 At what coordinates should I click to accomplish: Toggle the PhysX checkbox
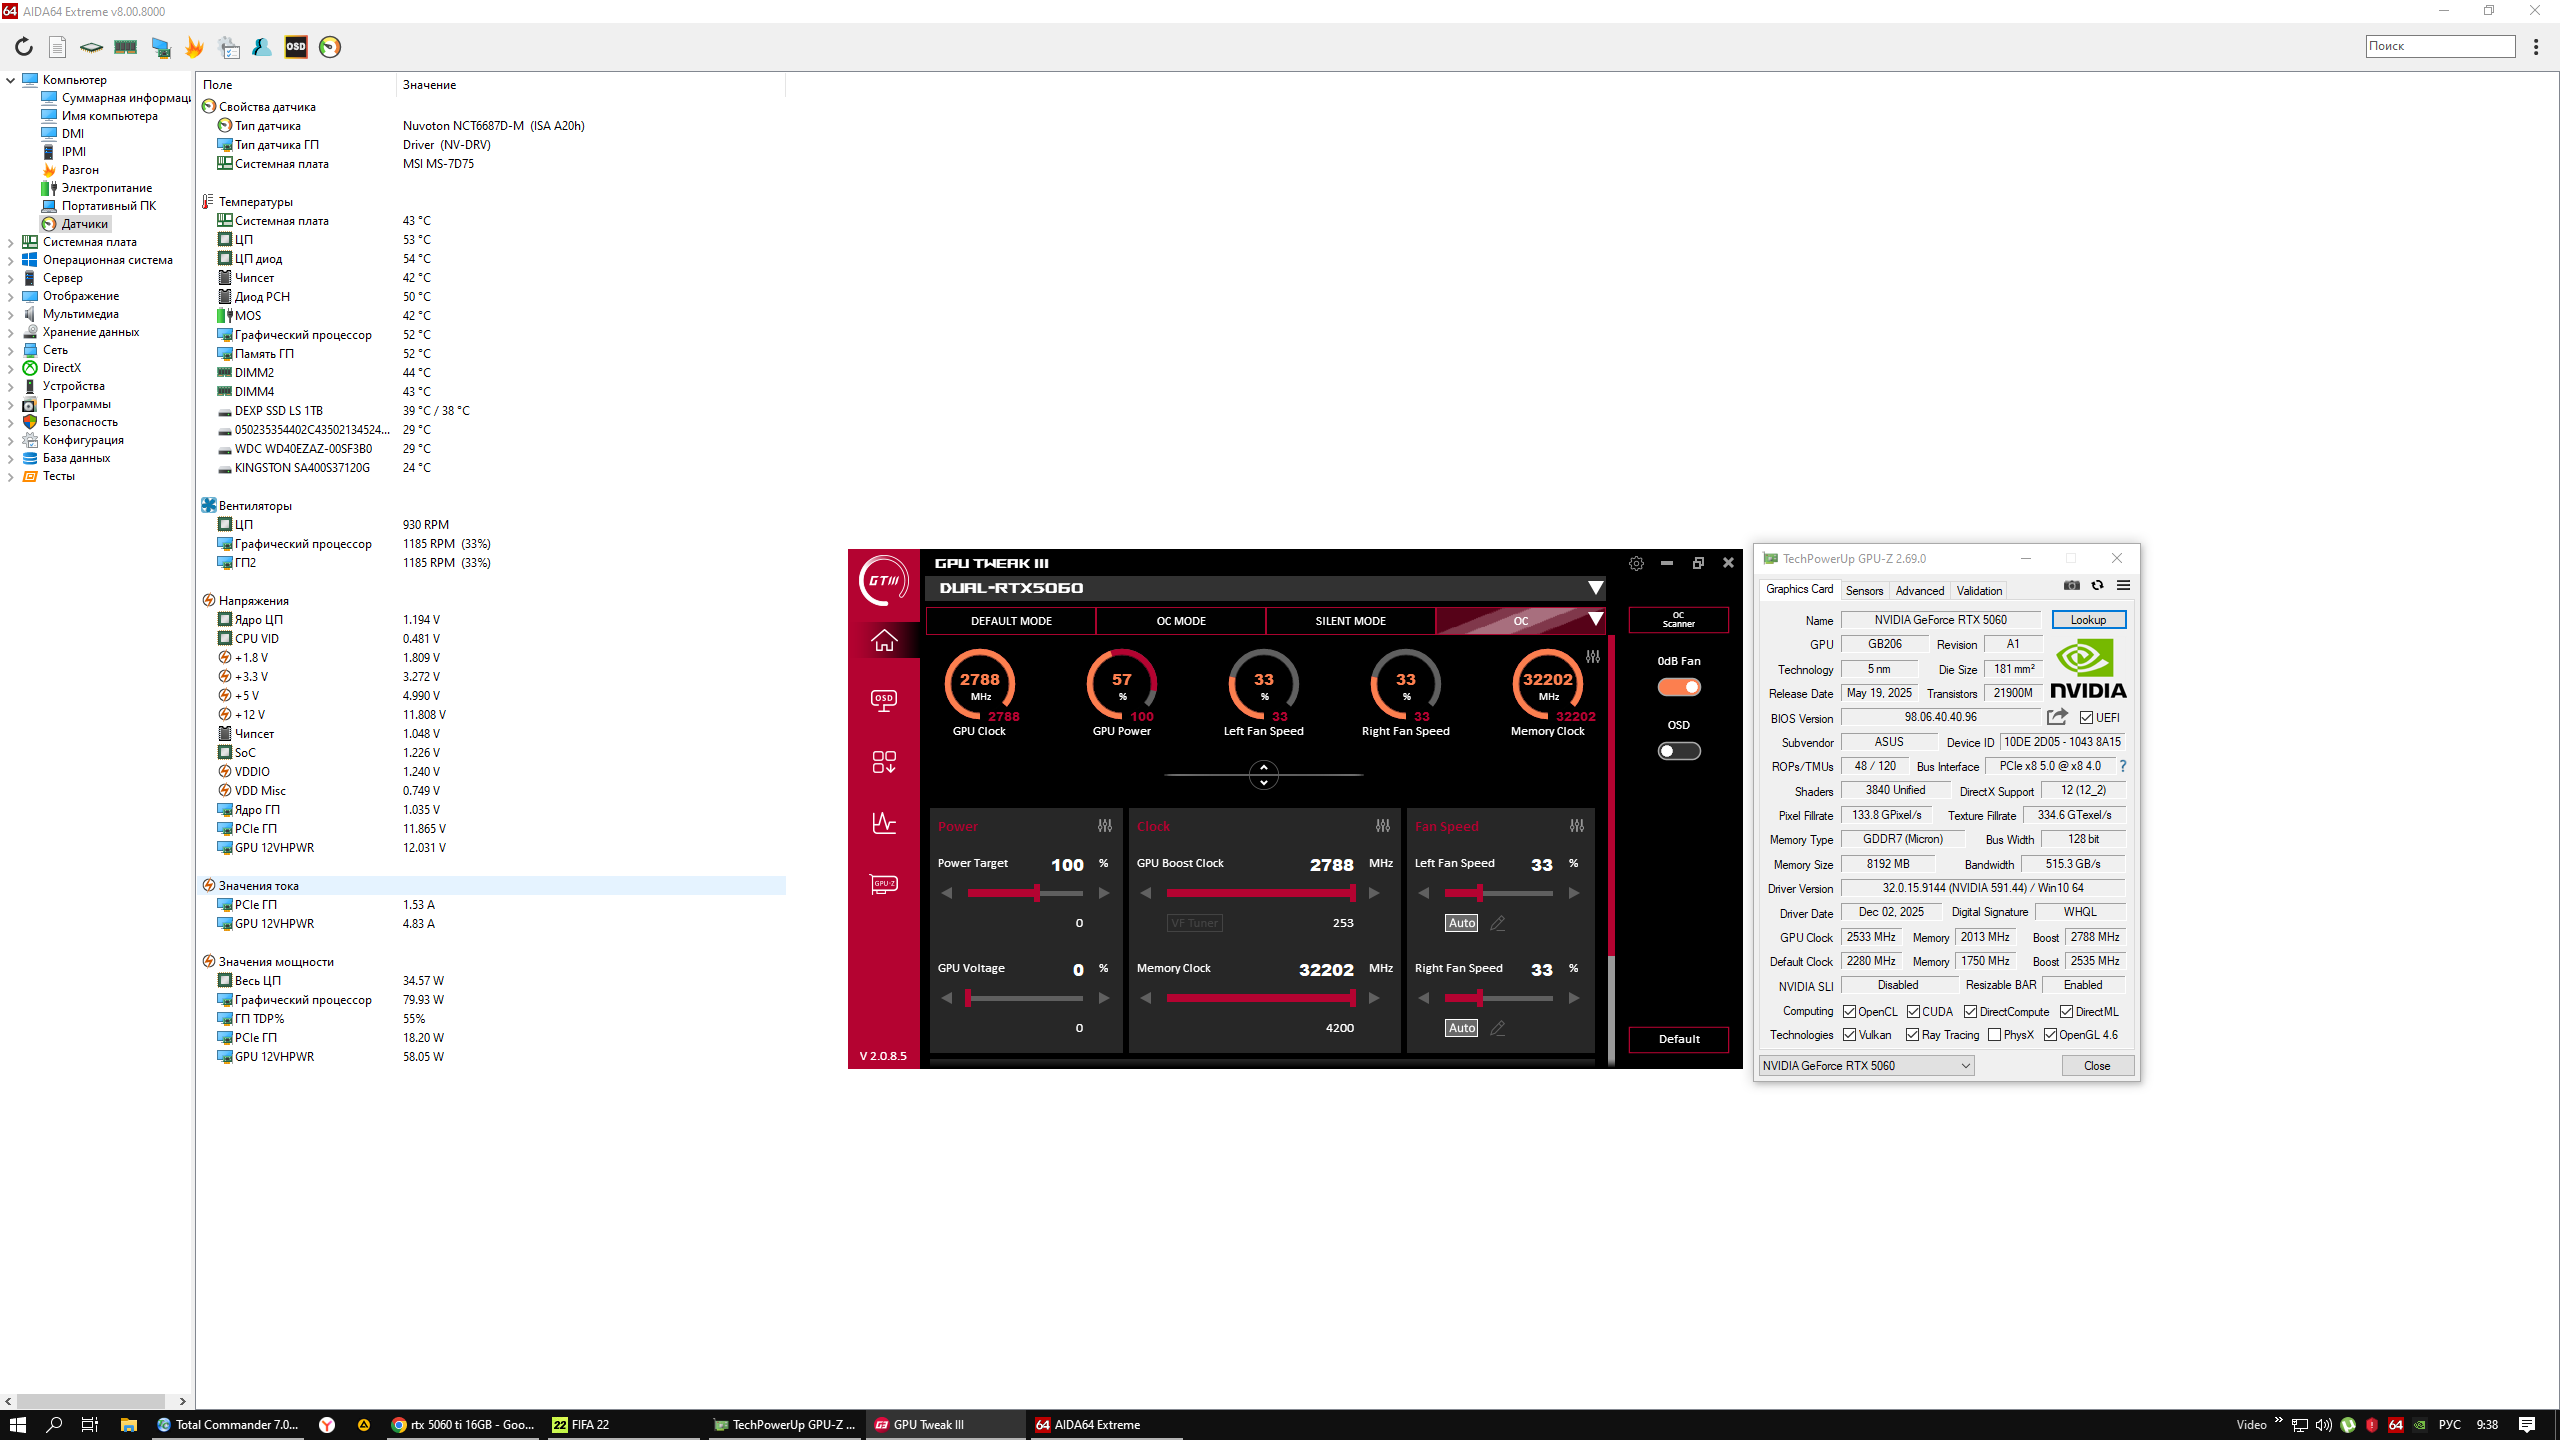click(1995, 1035)
